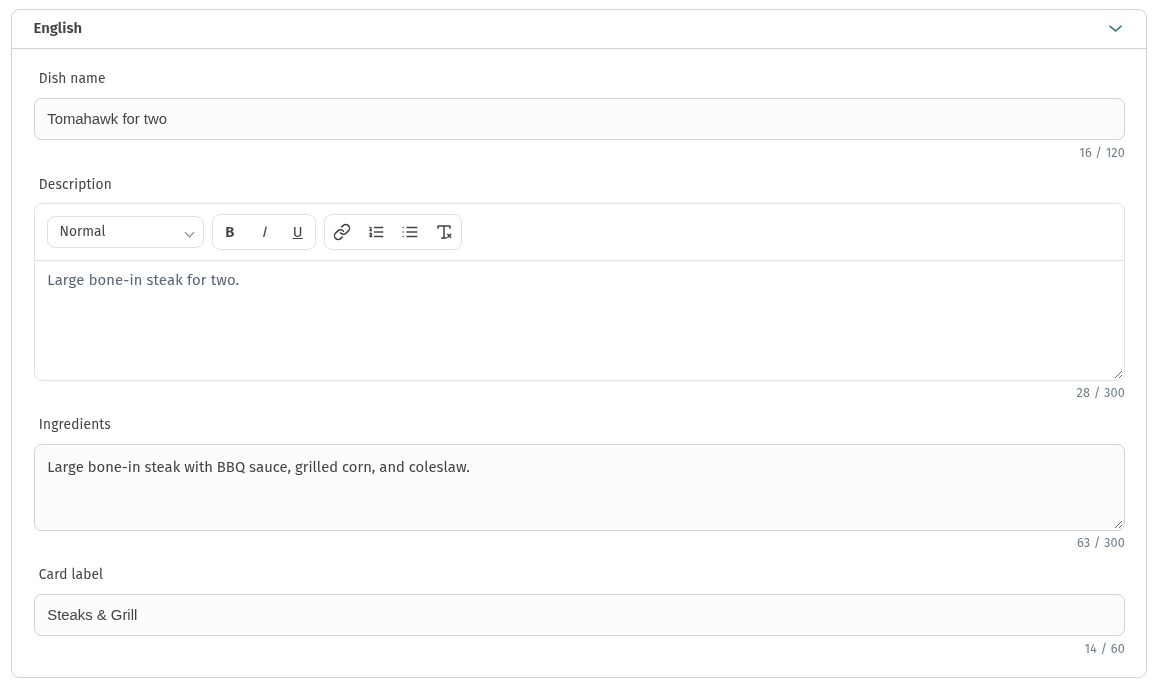The image size is (1158, 685).
Task: Toggle bold formatting in Description toolbar
Action: [x=230, y=233]
